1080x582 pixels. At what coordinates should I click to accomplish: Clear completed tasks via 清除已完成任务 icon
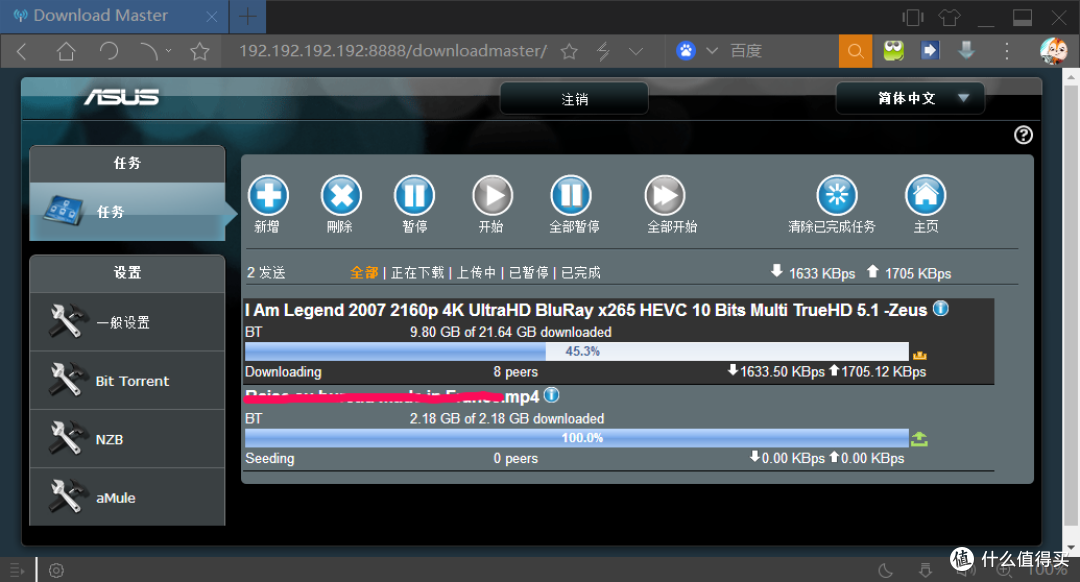pyautogui.click(x=837, y=196)
